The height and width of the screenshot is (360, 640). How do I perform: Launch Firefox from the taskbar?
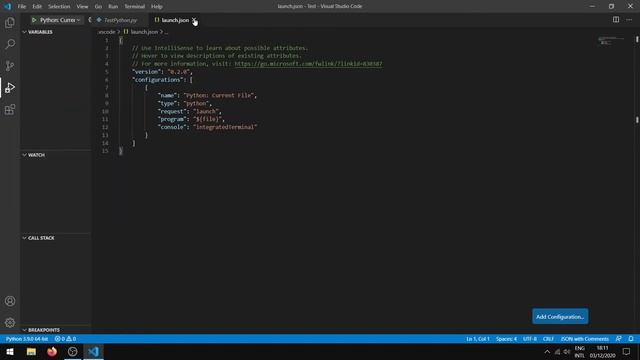pos(52,352)
